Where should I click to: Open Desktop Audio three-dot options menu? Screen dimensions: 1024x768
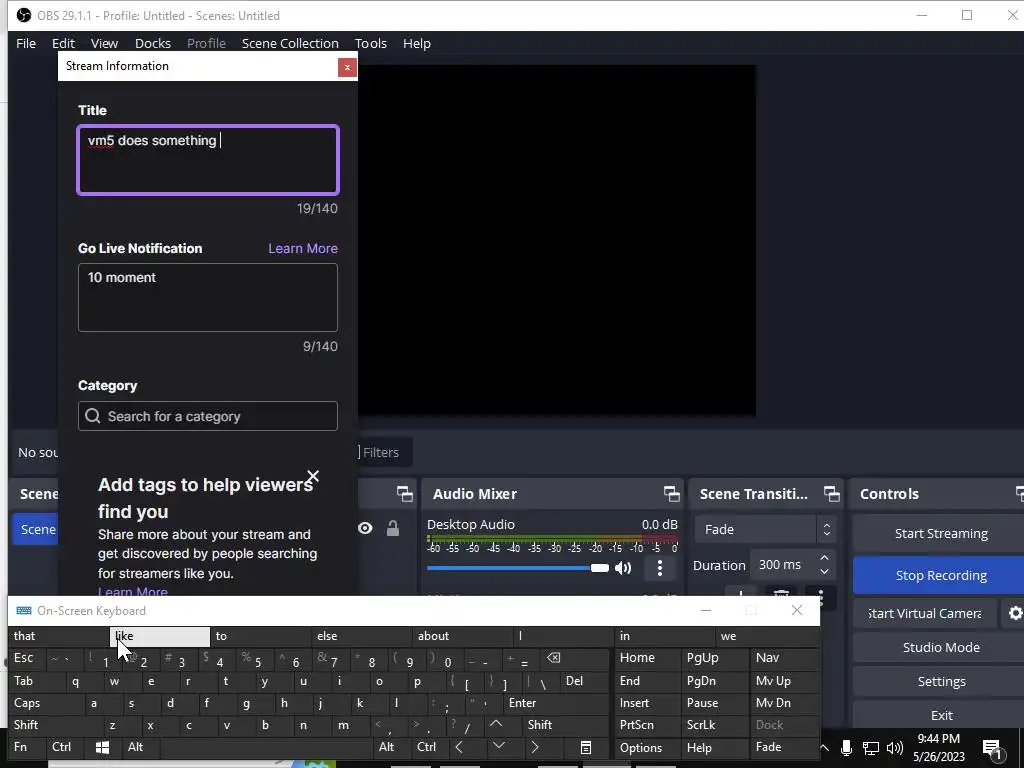click(660, 568)
